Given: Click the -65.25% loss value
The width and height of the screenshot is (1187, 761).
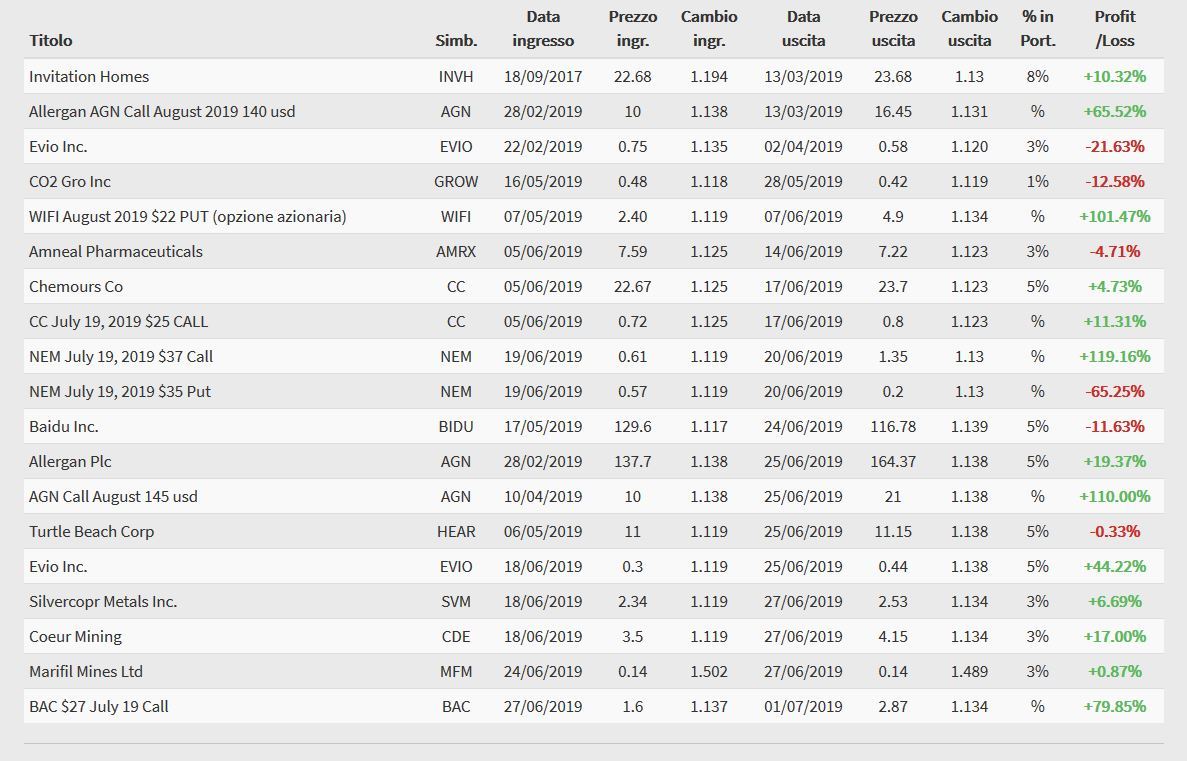Looking at the screenshot, I should (1114, 391).
